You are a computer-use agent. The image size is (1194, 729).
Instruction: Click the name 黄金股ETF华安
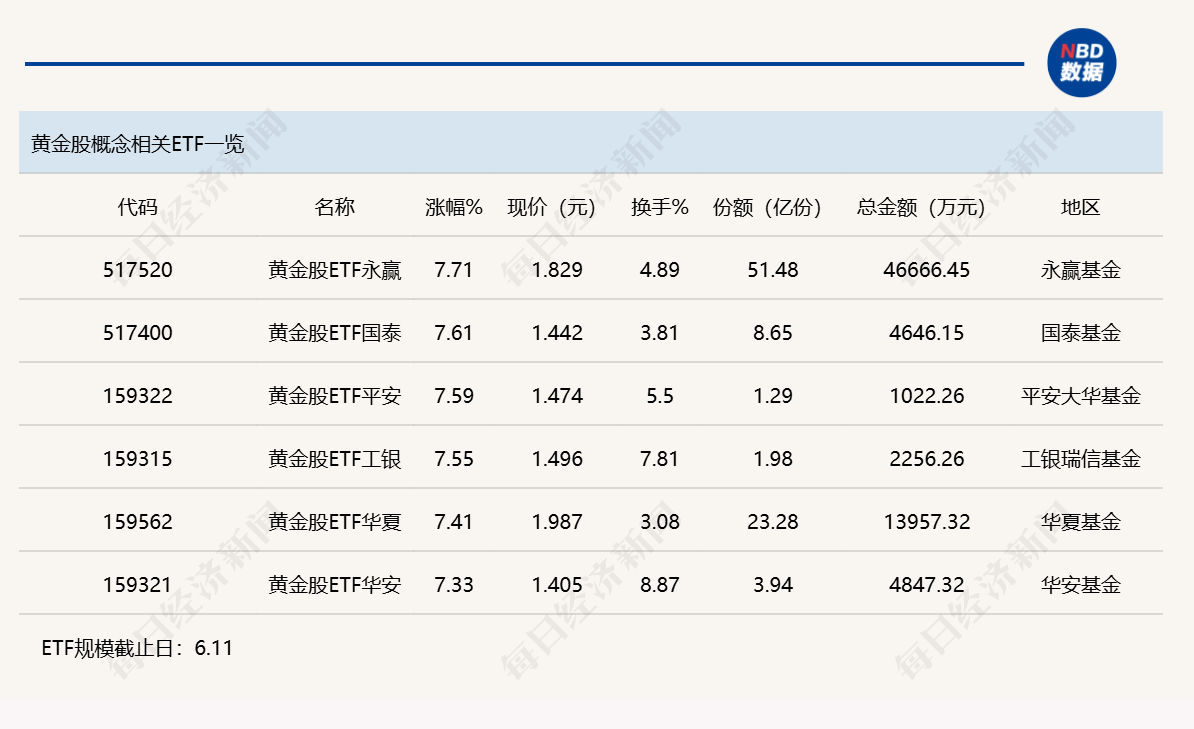(x=334, y=585)
